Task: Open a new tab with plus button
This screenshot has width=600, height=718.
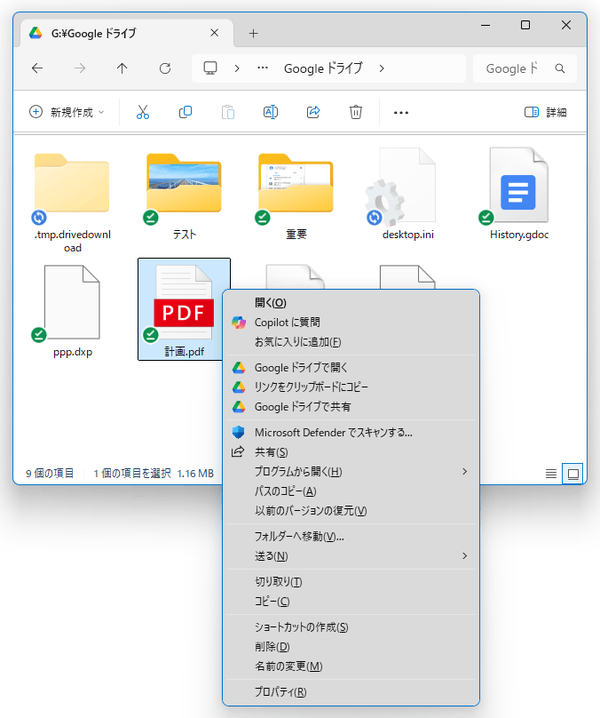Action: tap(253, 33)
